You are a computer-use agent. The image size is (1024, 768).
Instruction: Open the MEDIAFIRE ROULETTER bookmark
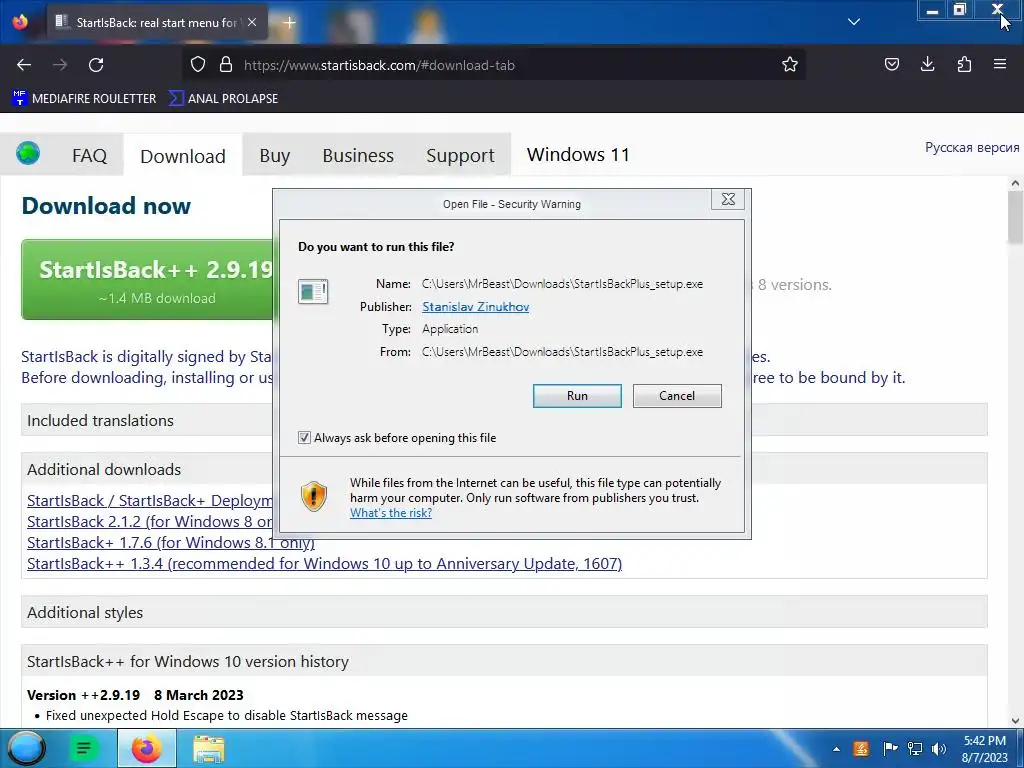coord(84,99)
